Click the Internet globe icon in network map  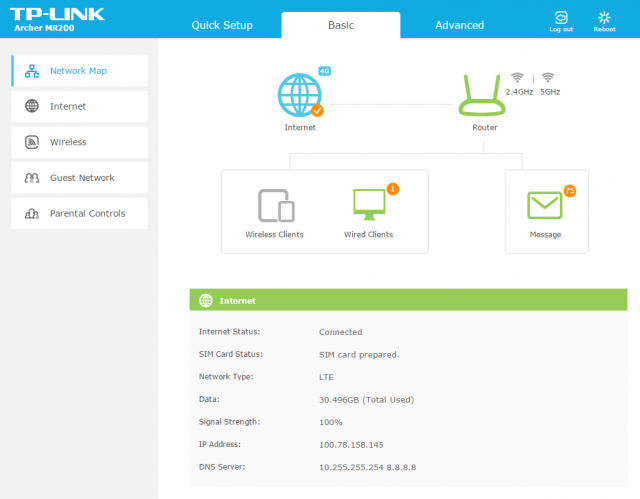click(x=300, y=94)
